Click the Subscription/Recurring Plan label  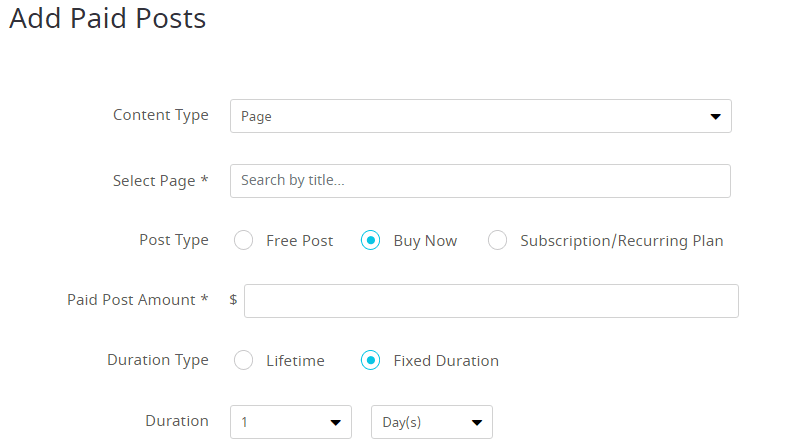tap(621, 241)
